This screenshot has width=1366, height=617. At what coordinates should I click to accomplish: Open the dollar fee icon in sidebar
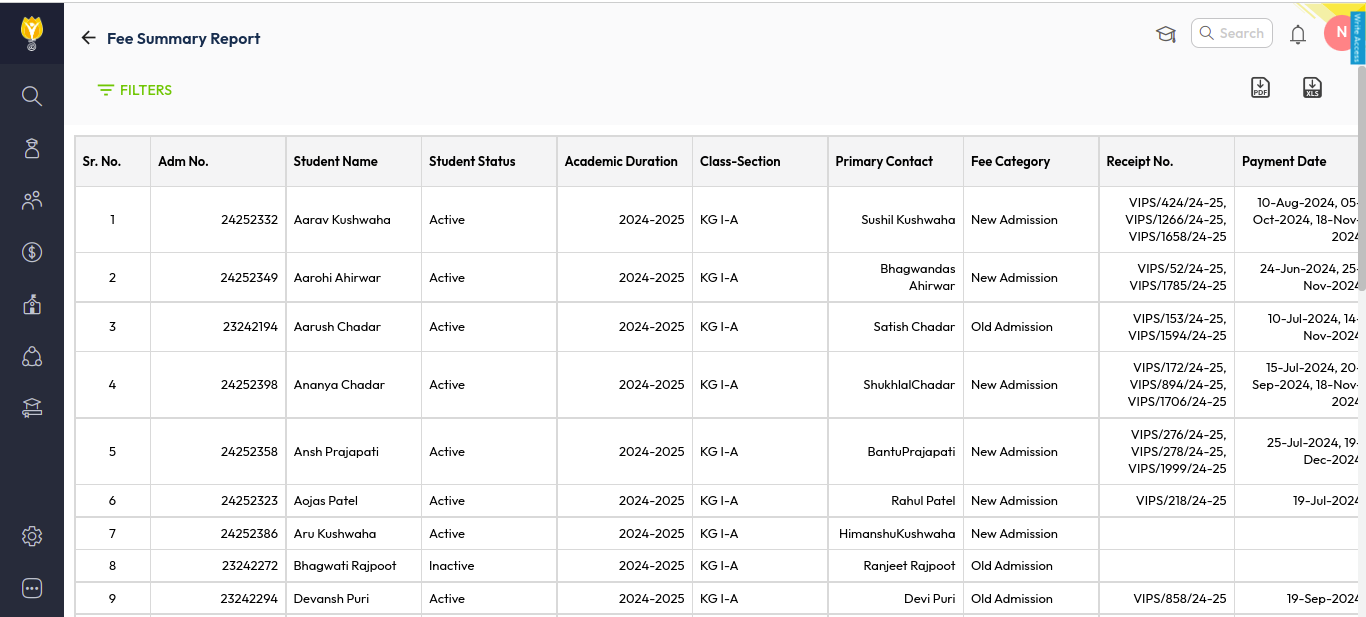(32, 252)
